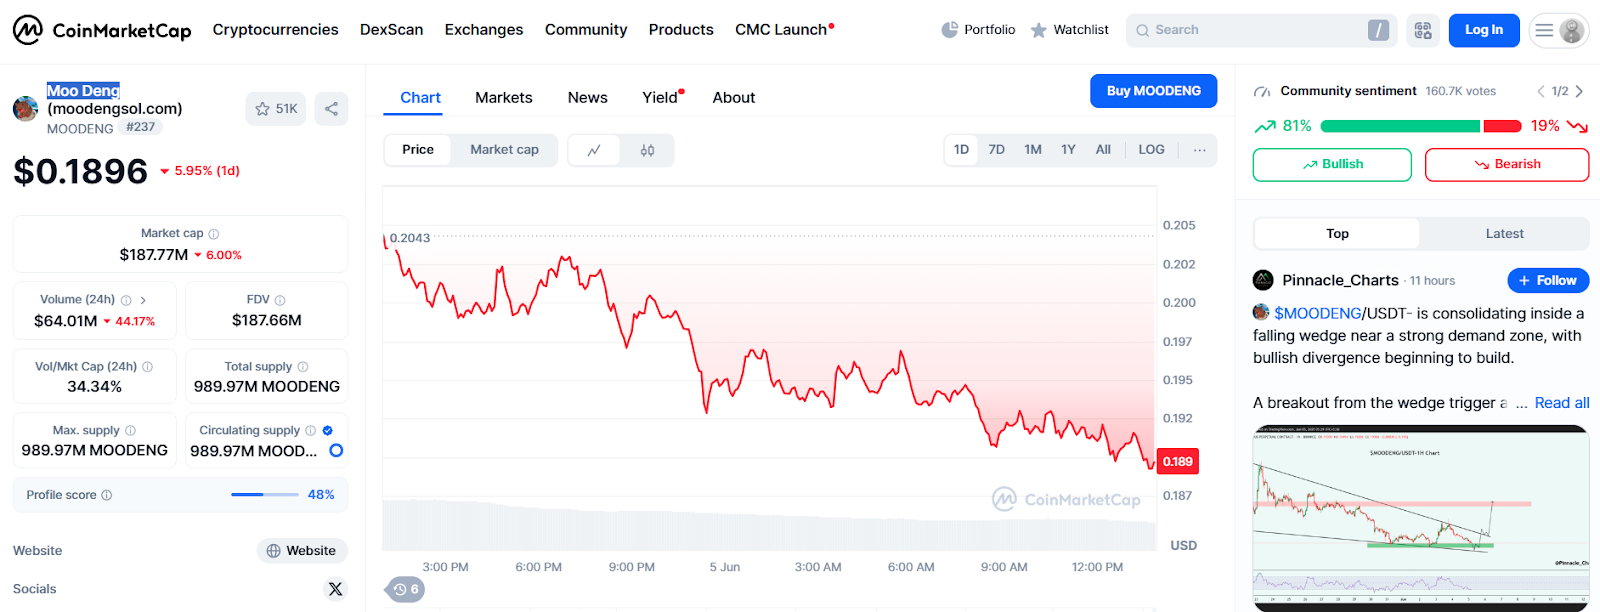1600x612 pixels.
Task: Open the DexScan menu
Action: pos(391,30)
